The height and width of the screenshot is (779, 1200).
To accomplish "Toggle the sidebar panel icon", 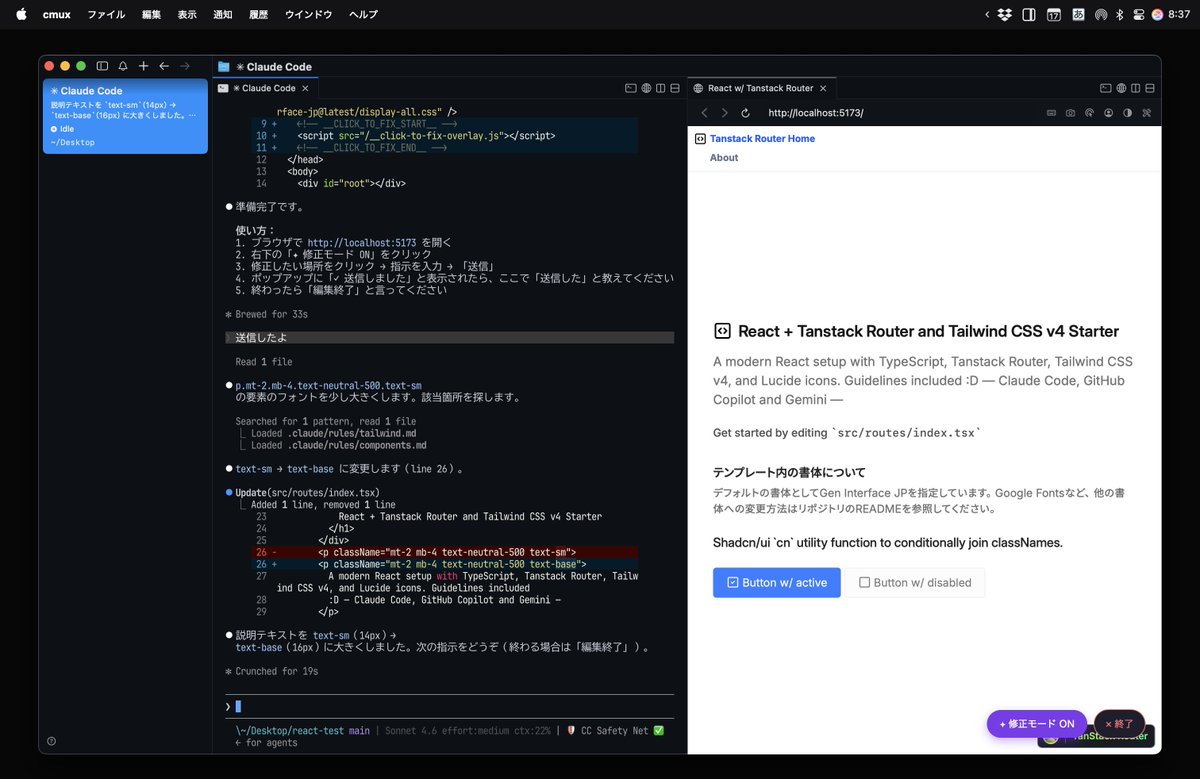I will pos(102,66).
